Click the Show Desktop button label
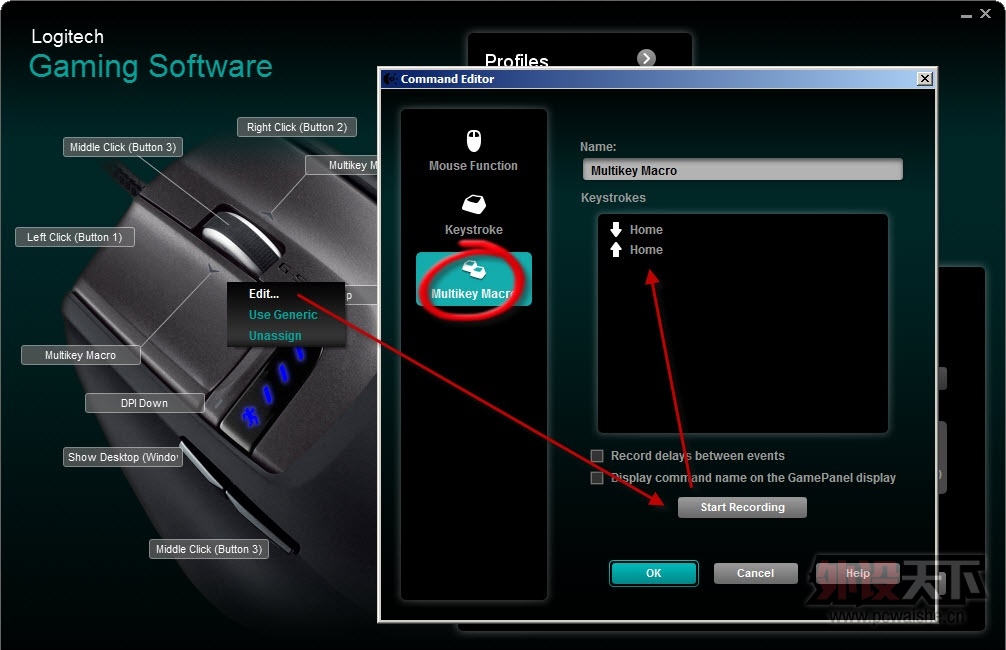Screen dimensions: 1006x650 pyautogui.click(x=123, y=457)
